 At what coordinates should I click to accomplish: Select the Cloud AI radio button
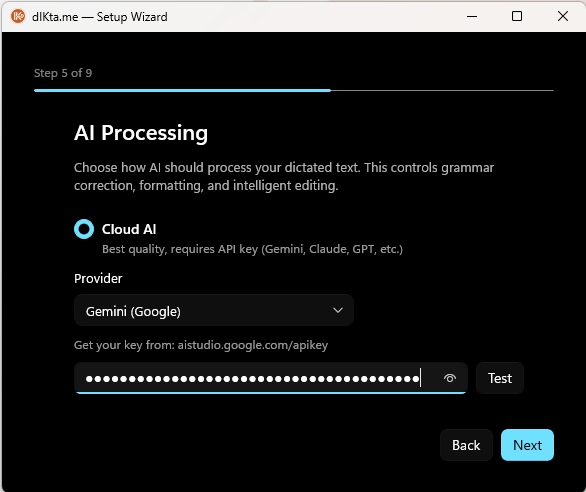[x=84, y=229]
